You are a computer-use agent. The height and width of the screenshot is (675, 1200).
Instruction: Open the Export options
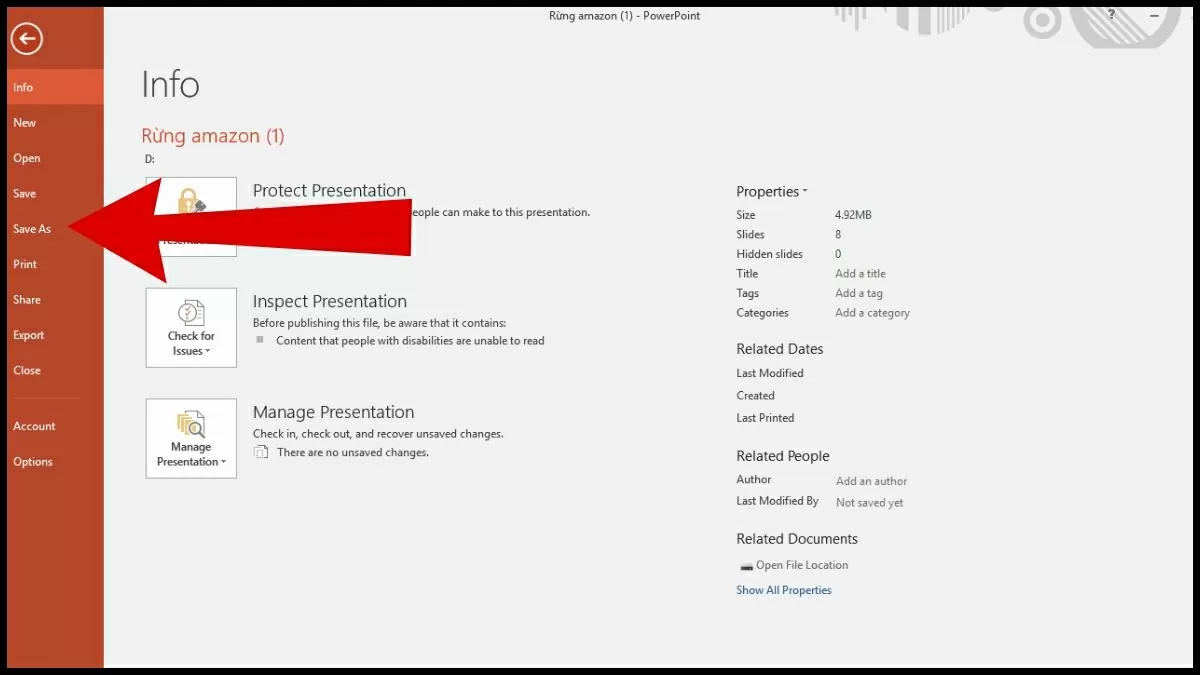tap(29, 336)
